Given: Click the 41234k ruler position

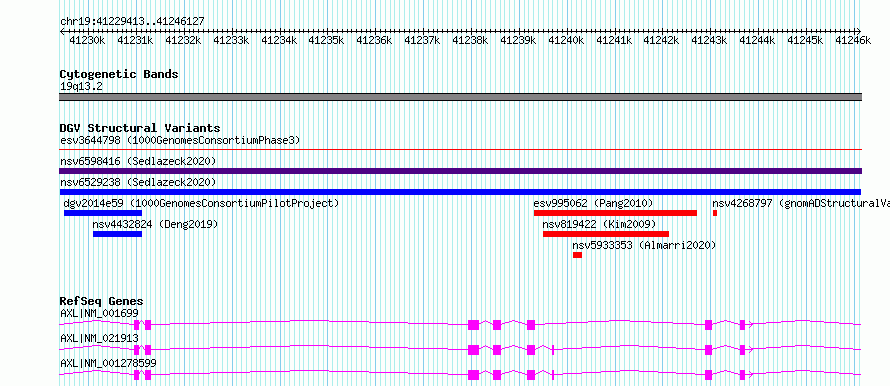Looking at the screenshot, I should coord(279,40).
